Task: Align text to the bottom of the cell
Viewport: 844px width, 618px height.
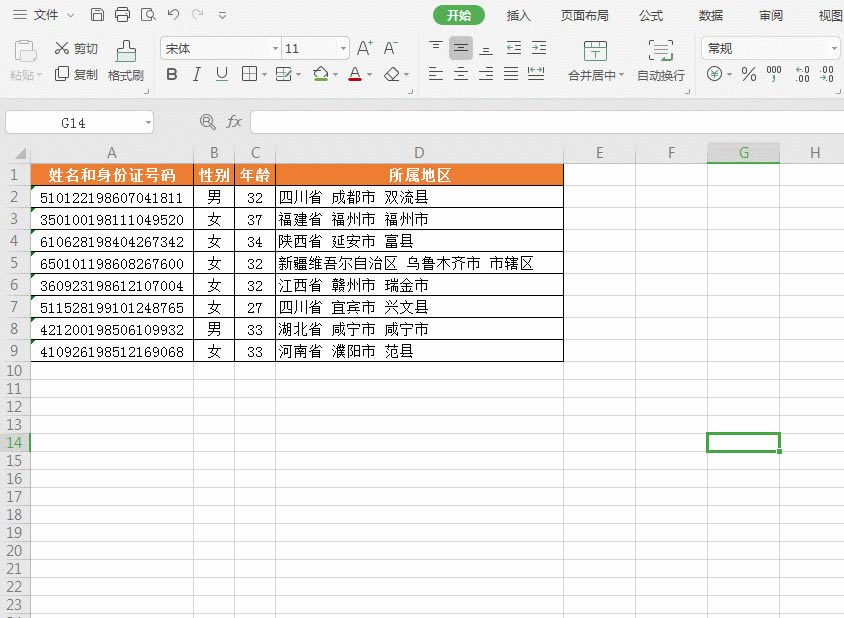Action: [x=486, y=49]
